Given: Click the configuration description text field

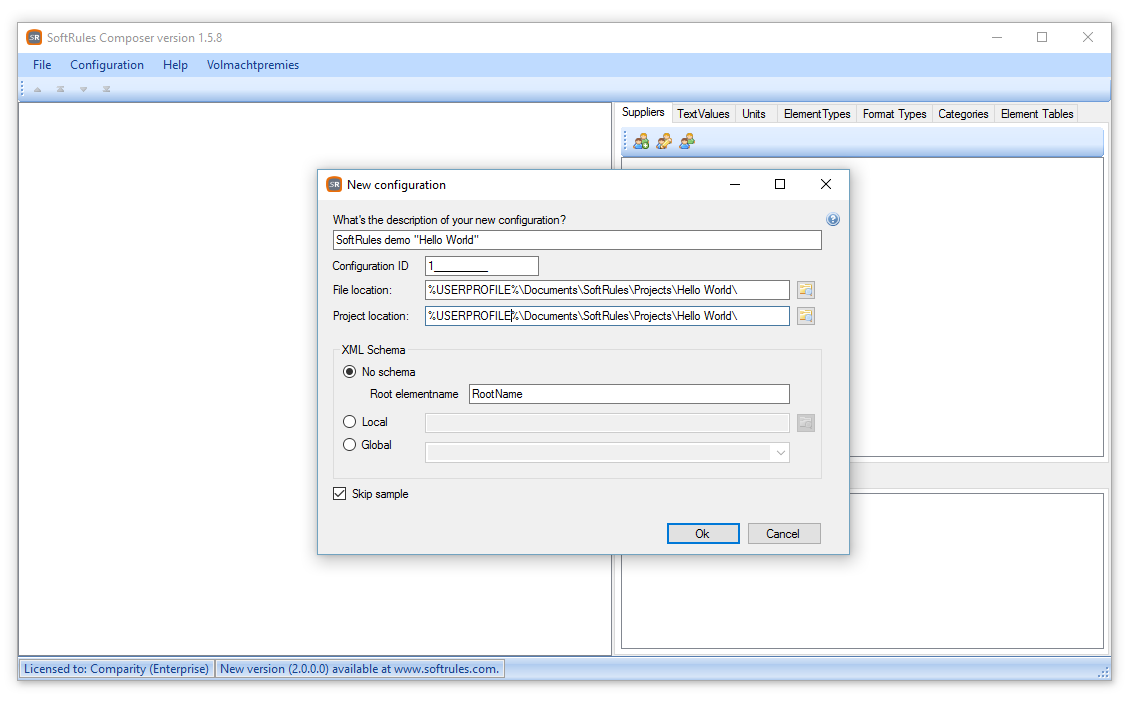Looking at the screenshot, I should 577,240.
